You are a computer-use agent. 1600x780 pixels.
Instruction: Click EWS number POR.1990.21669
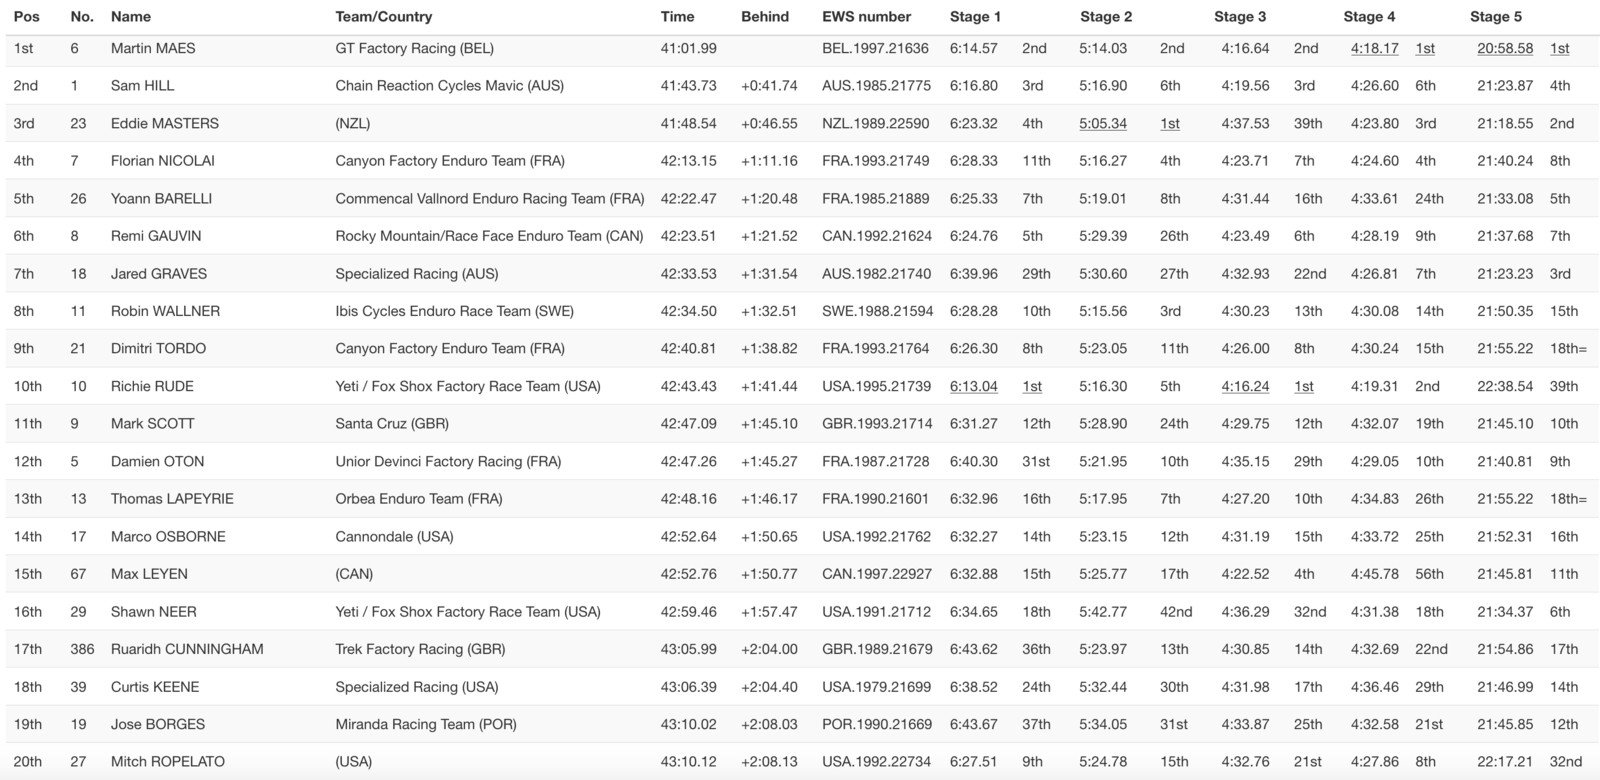click(x=877, y=724)
